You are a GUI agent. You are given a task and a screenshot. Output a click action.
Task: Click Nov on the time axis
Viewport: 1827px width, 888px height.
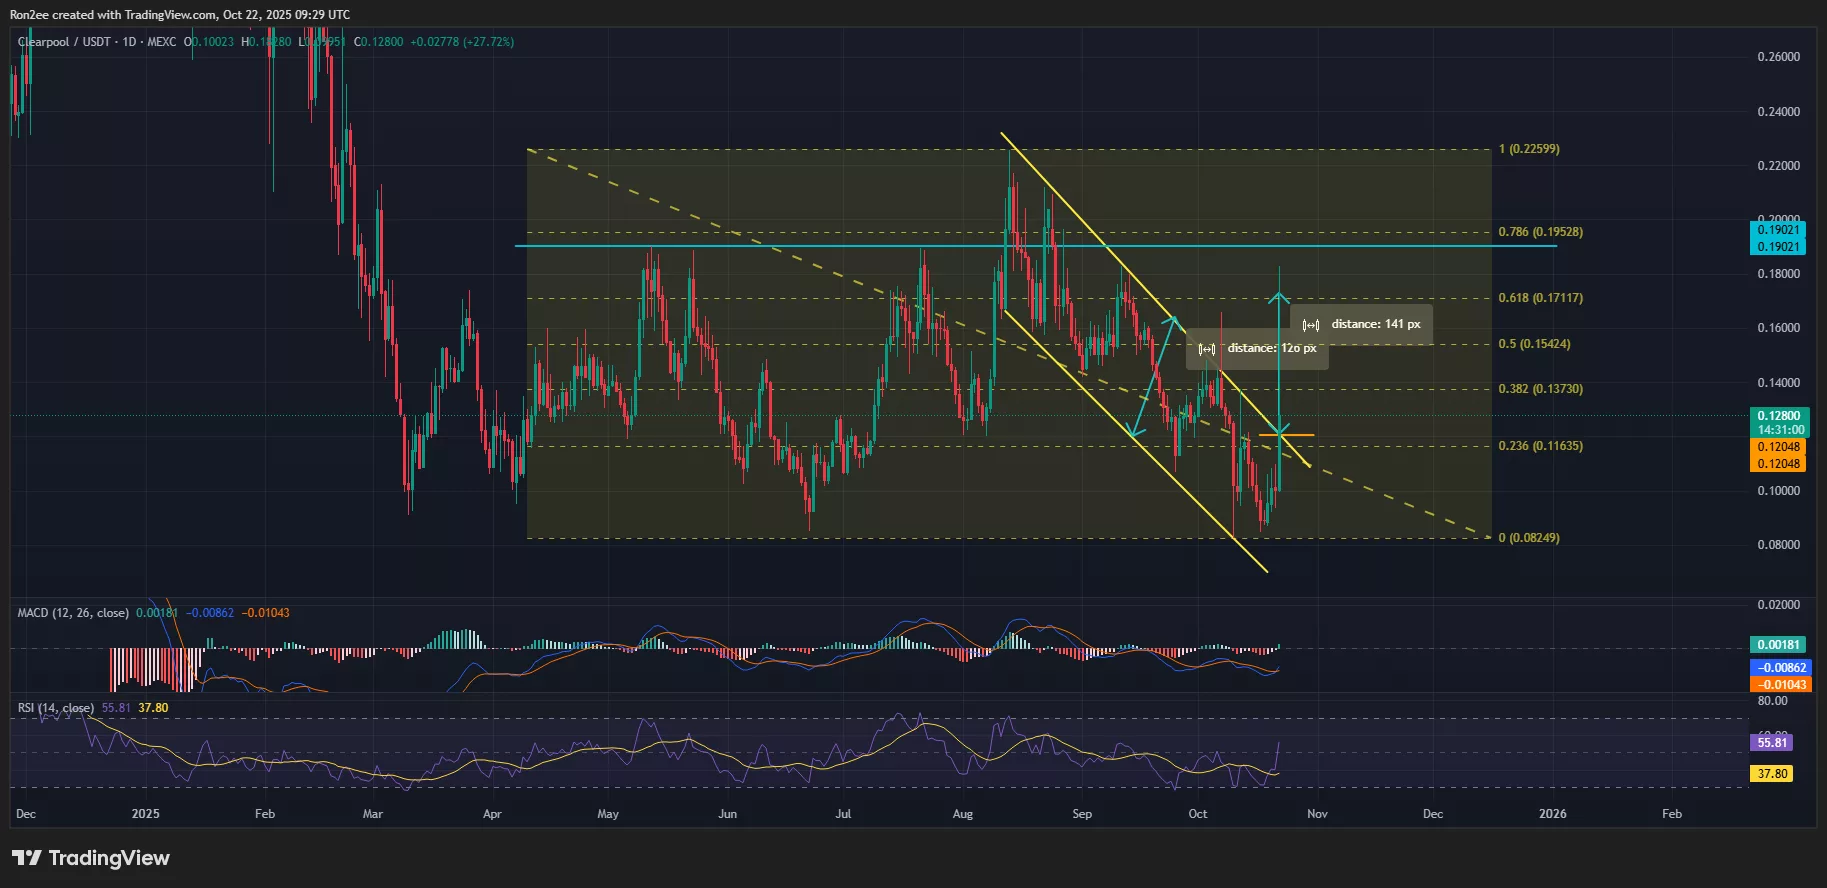(1317, 814)
